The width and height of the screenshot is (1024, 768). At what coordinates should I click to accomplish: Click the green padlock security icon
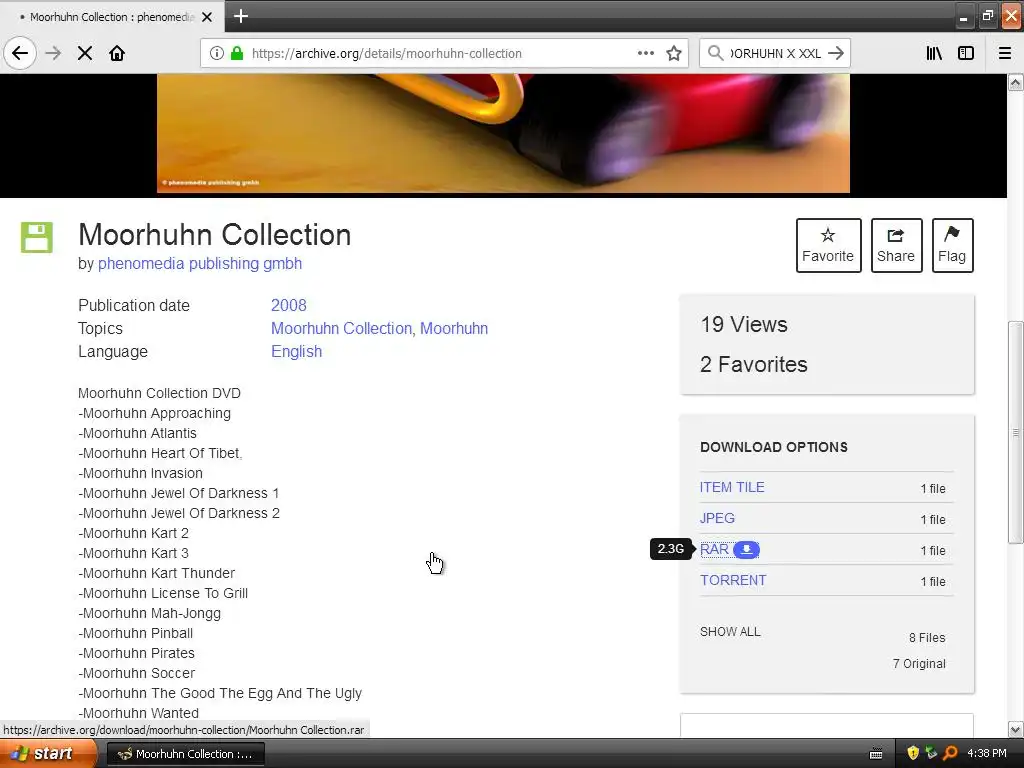click(x=237, y=53)
